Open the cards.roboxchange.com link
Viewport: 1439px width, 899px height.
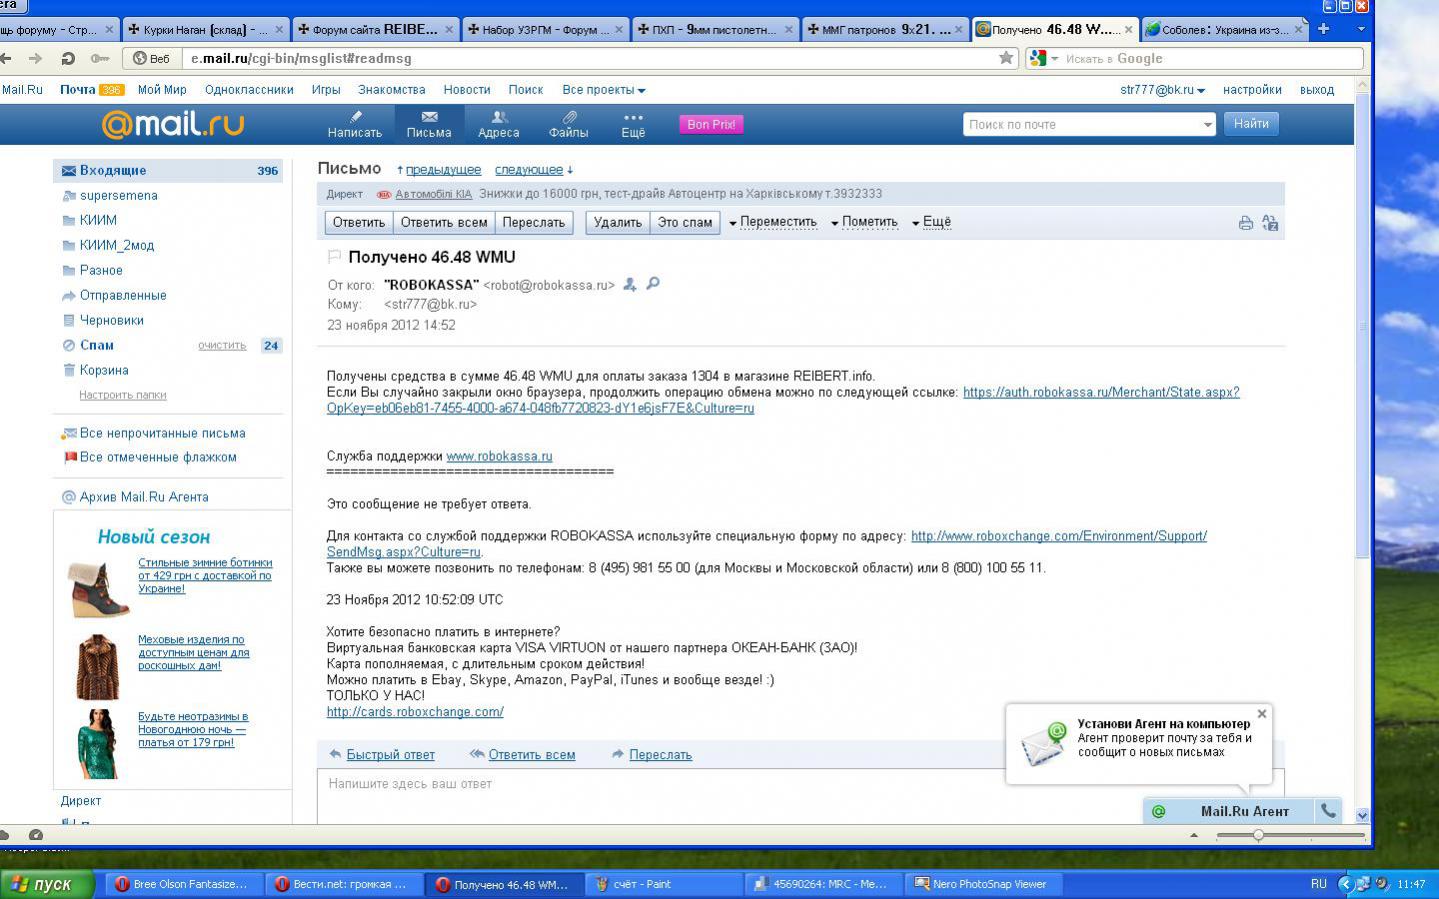pos(415,712)
